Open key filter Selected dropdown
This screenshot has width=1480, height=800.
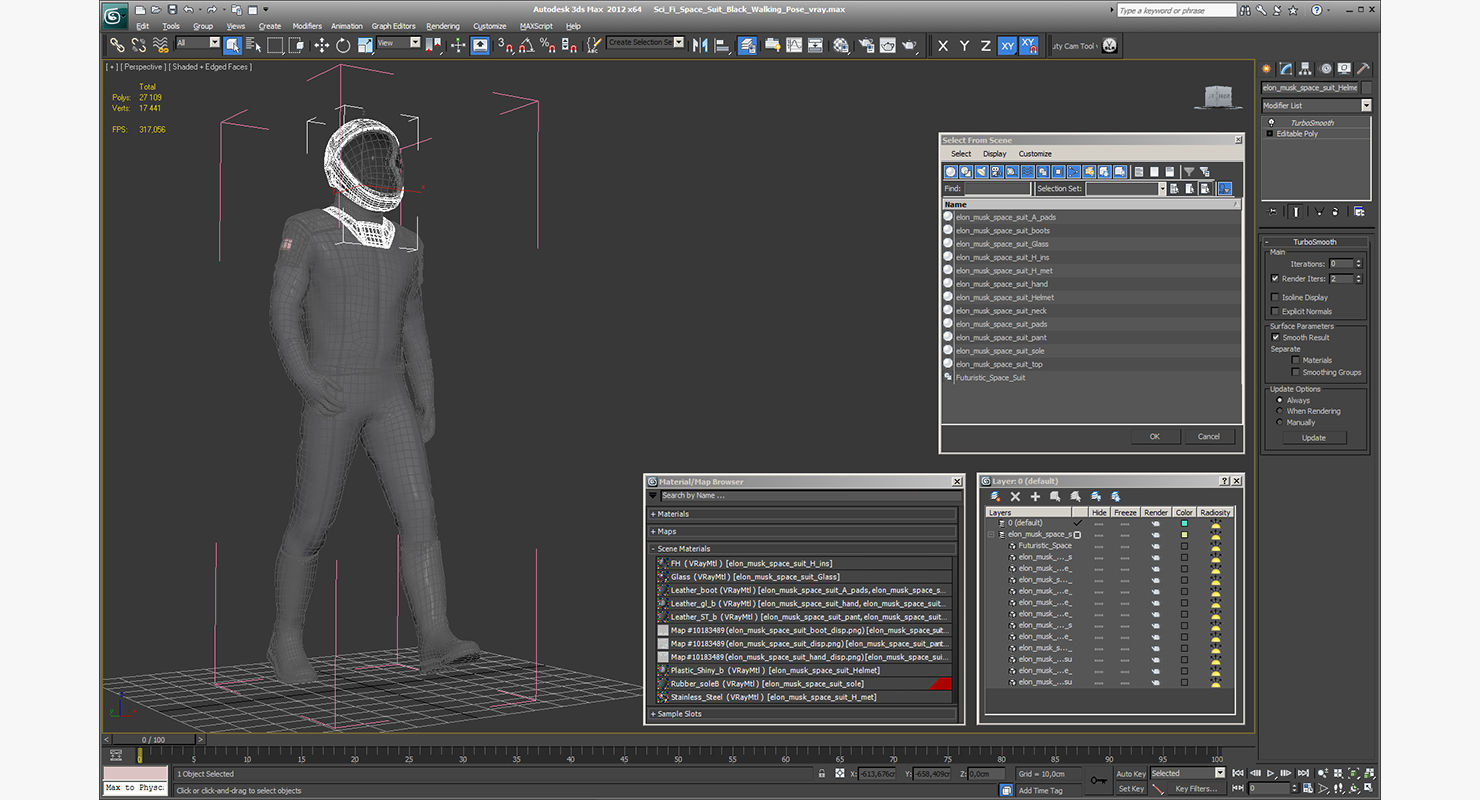coord(1188,773)
